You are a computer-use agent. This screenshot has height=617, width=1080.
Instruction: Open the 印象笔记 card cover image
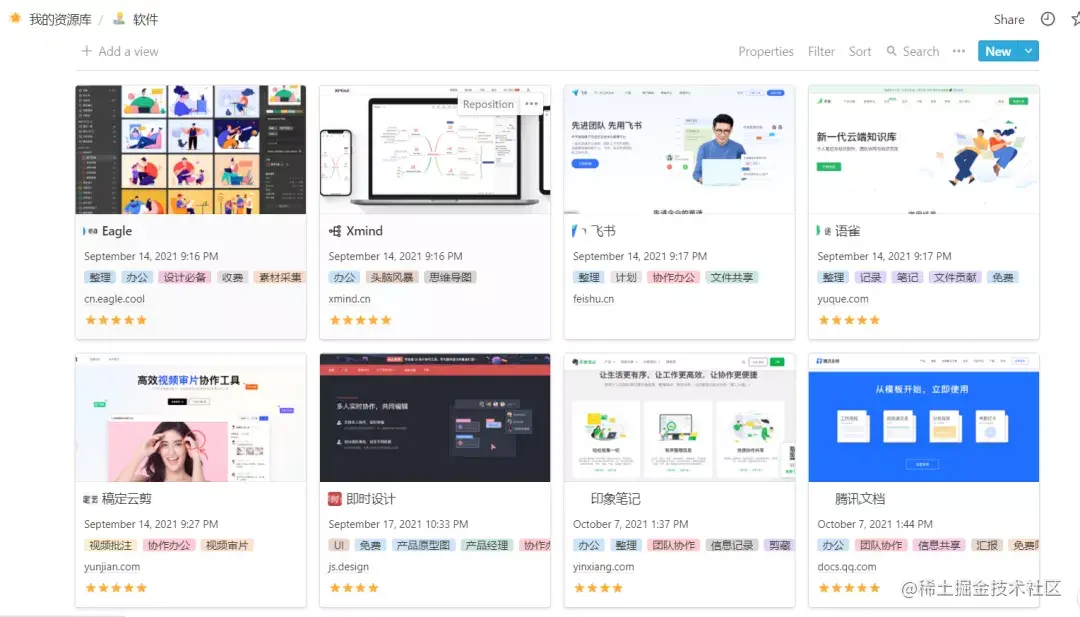pyautogui.click(x=679, y=417)
